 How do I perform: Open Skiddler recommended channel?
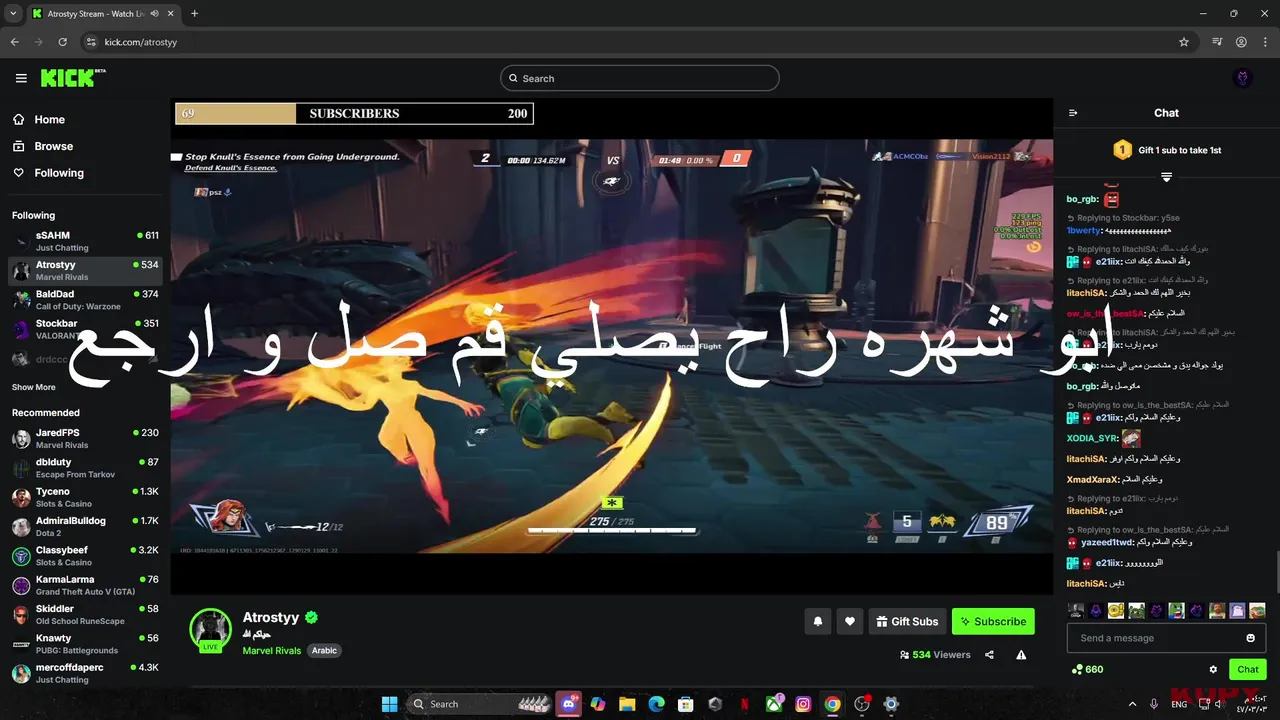click(86, 614)
